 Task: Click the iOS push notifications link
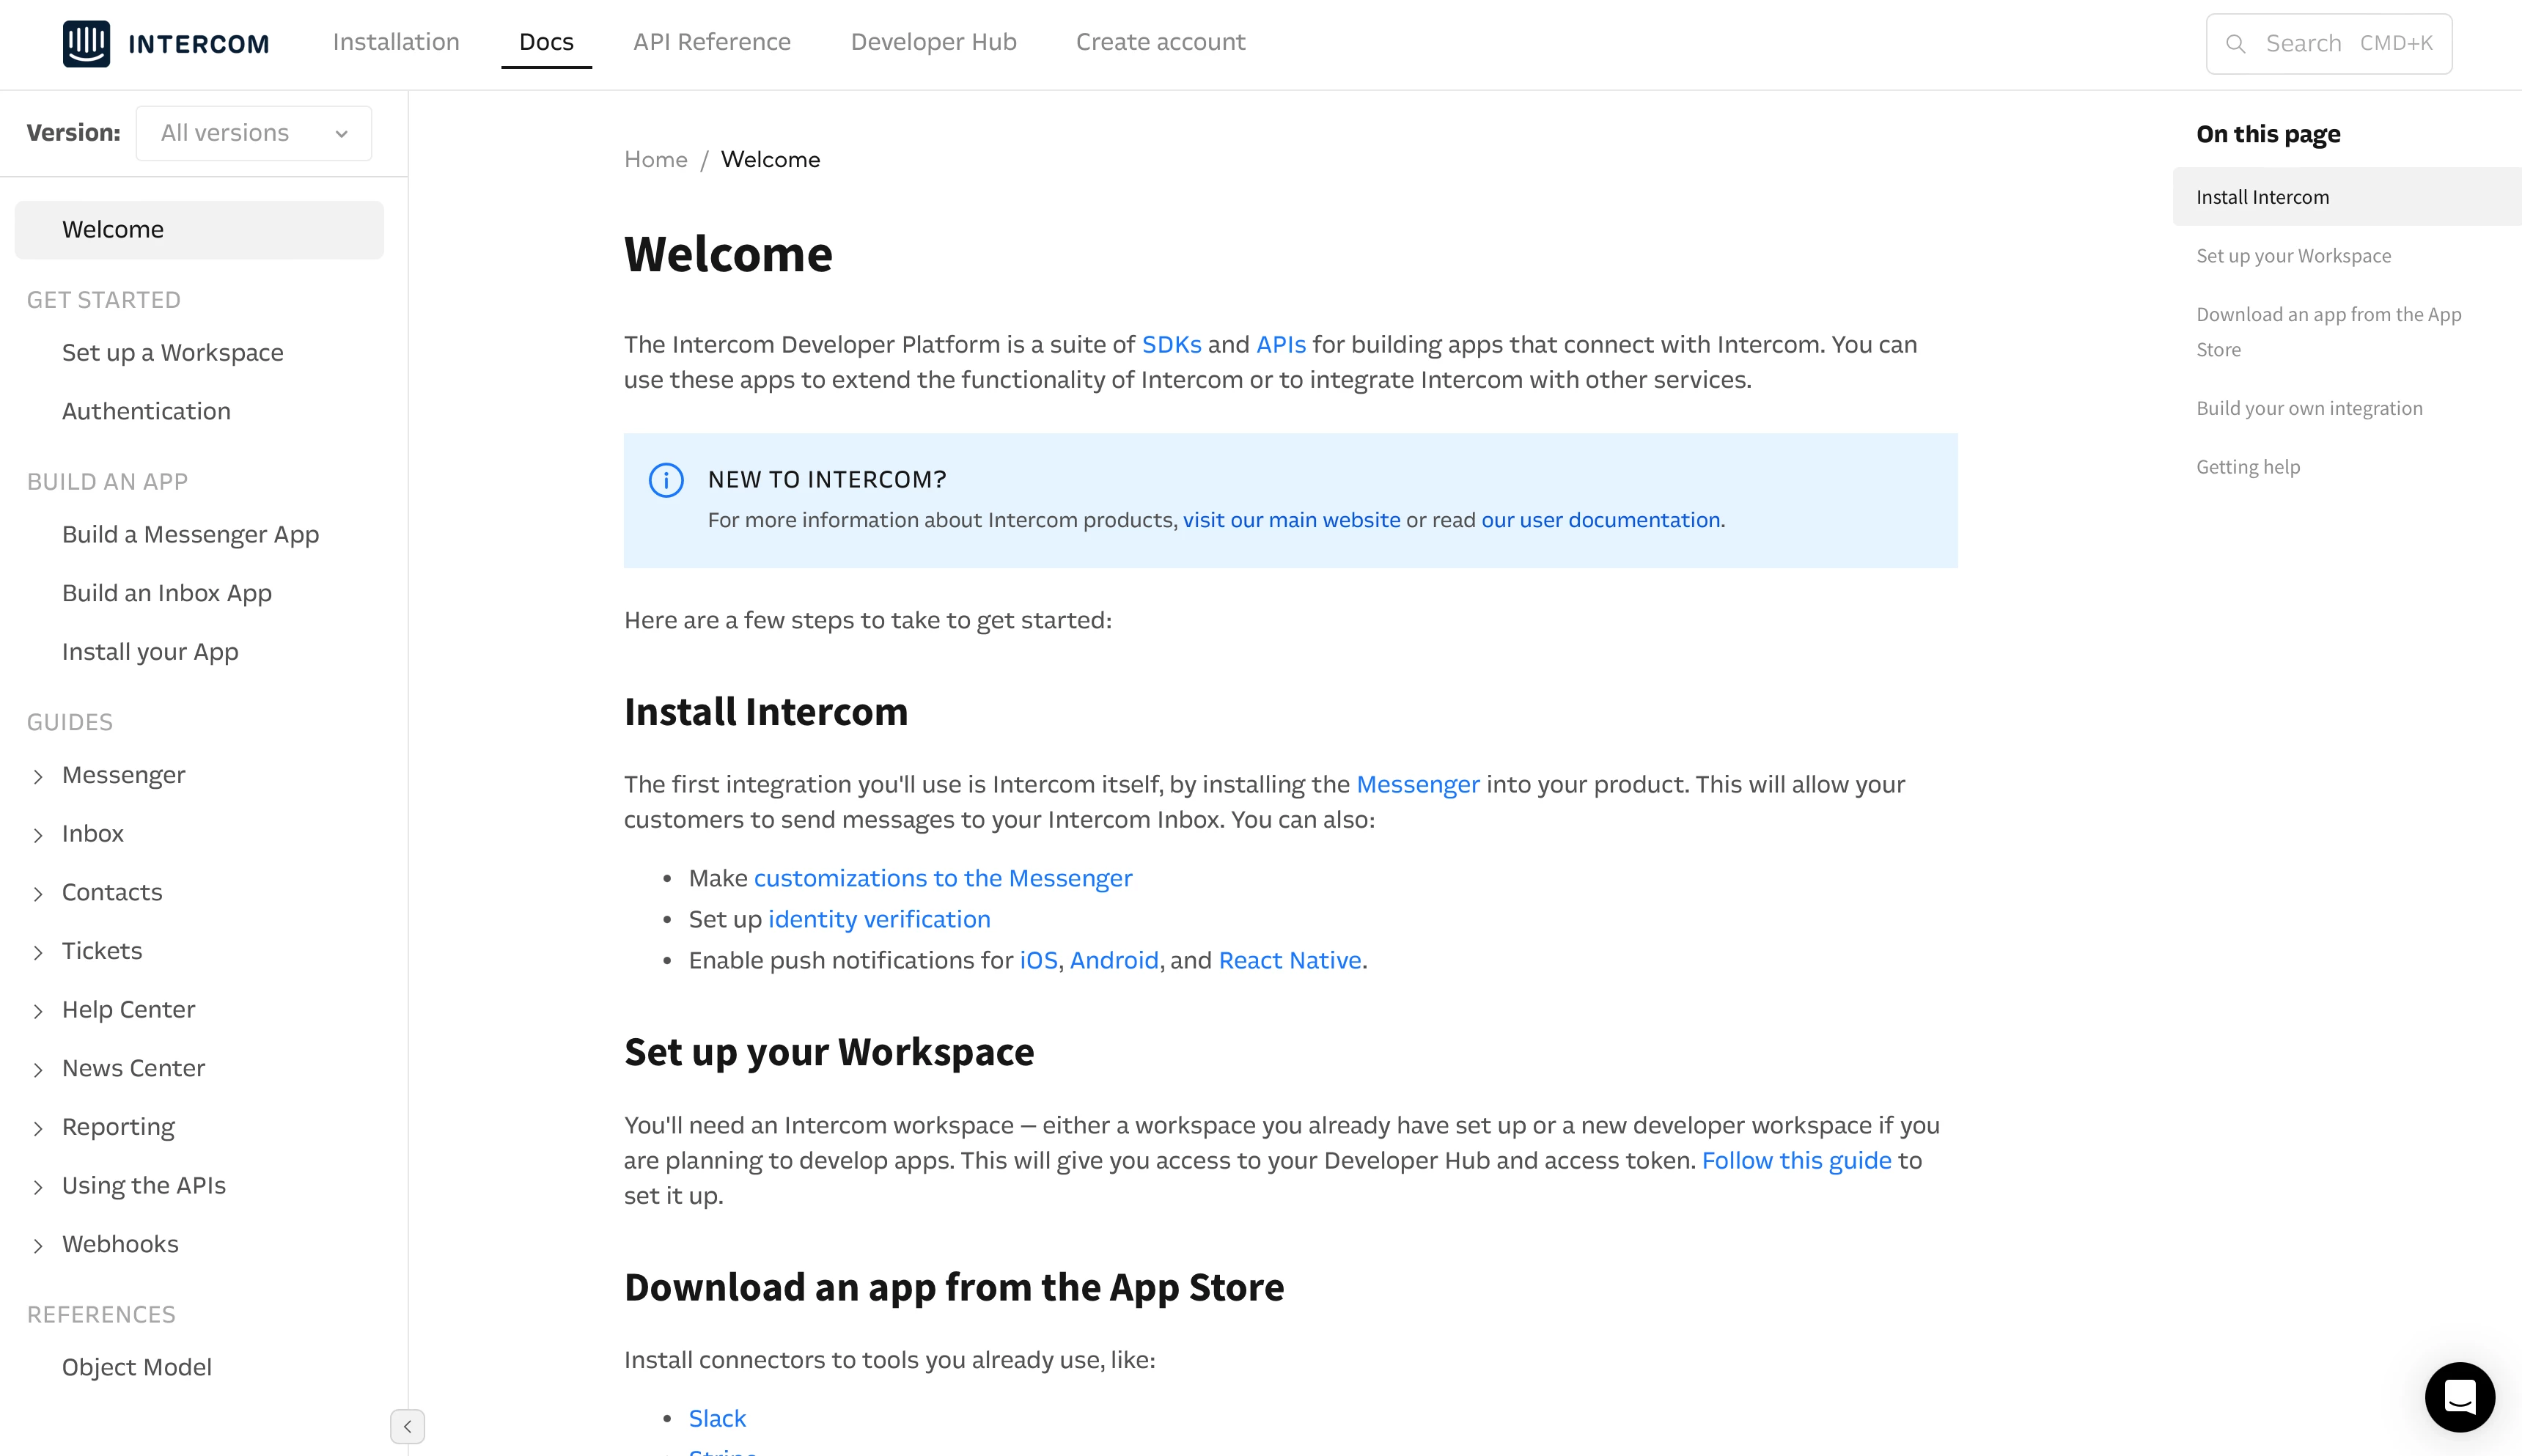(x=1038, y=960)
